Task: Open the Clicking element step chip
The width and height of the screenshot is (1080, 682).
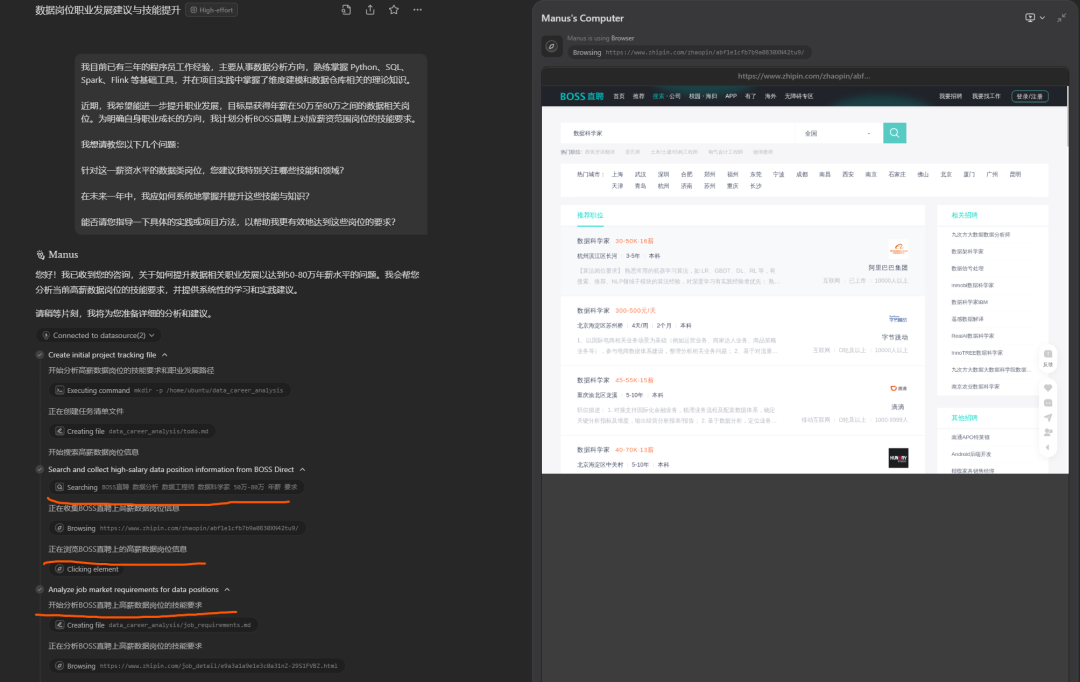Action: [x=87, y=569]
